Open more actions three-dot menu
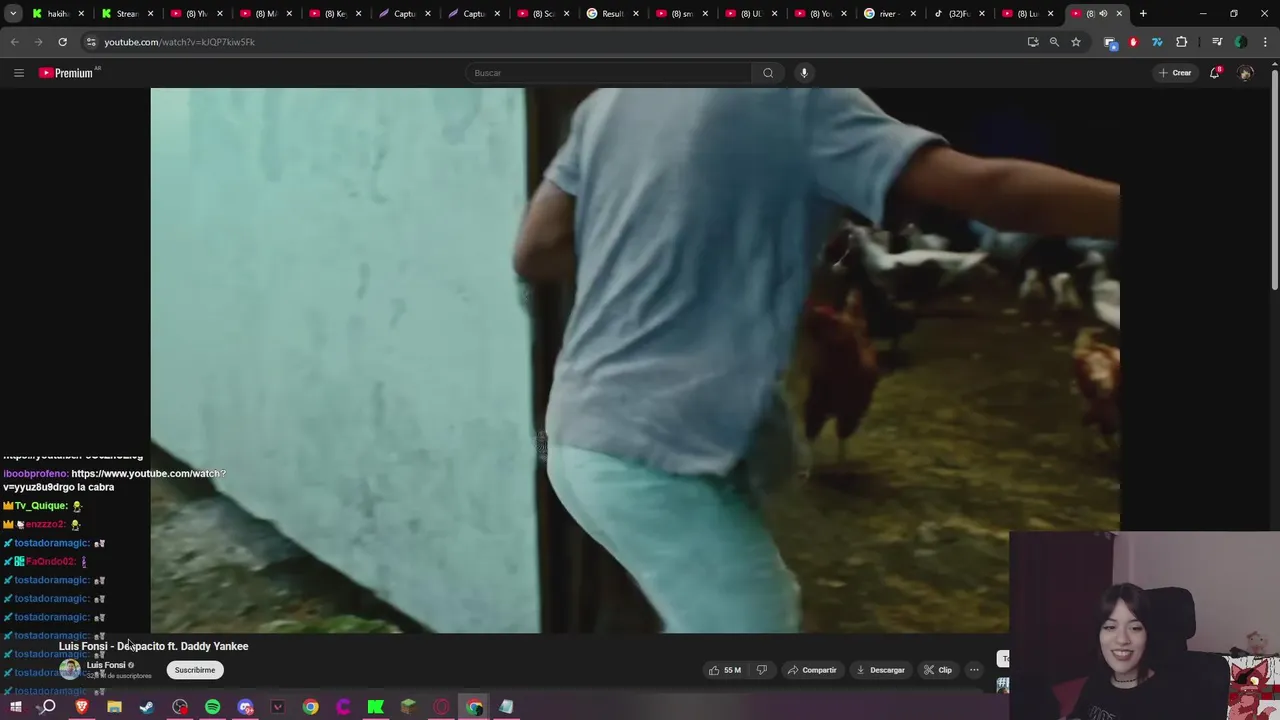 pos(974,670)
